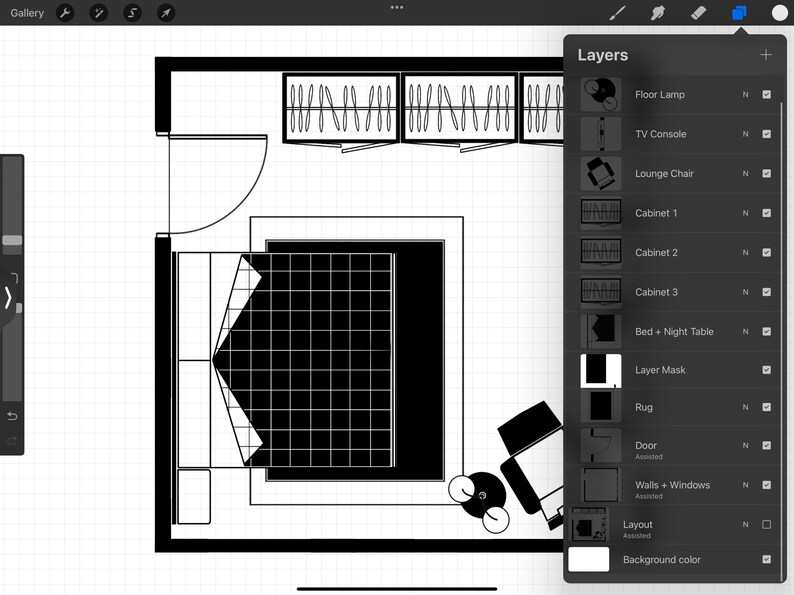Open blend mode N for Floor Lamp
The width and height of the screenshot is (794, 595).
click(745, 94)
